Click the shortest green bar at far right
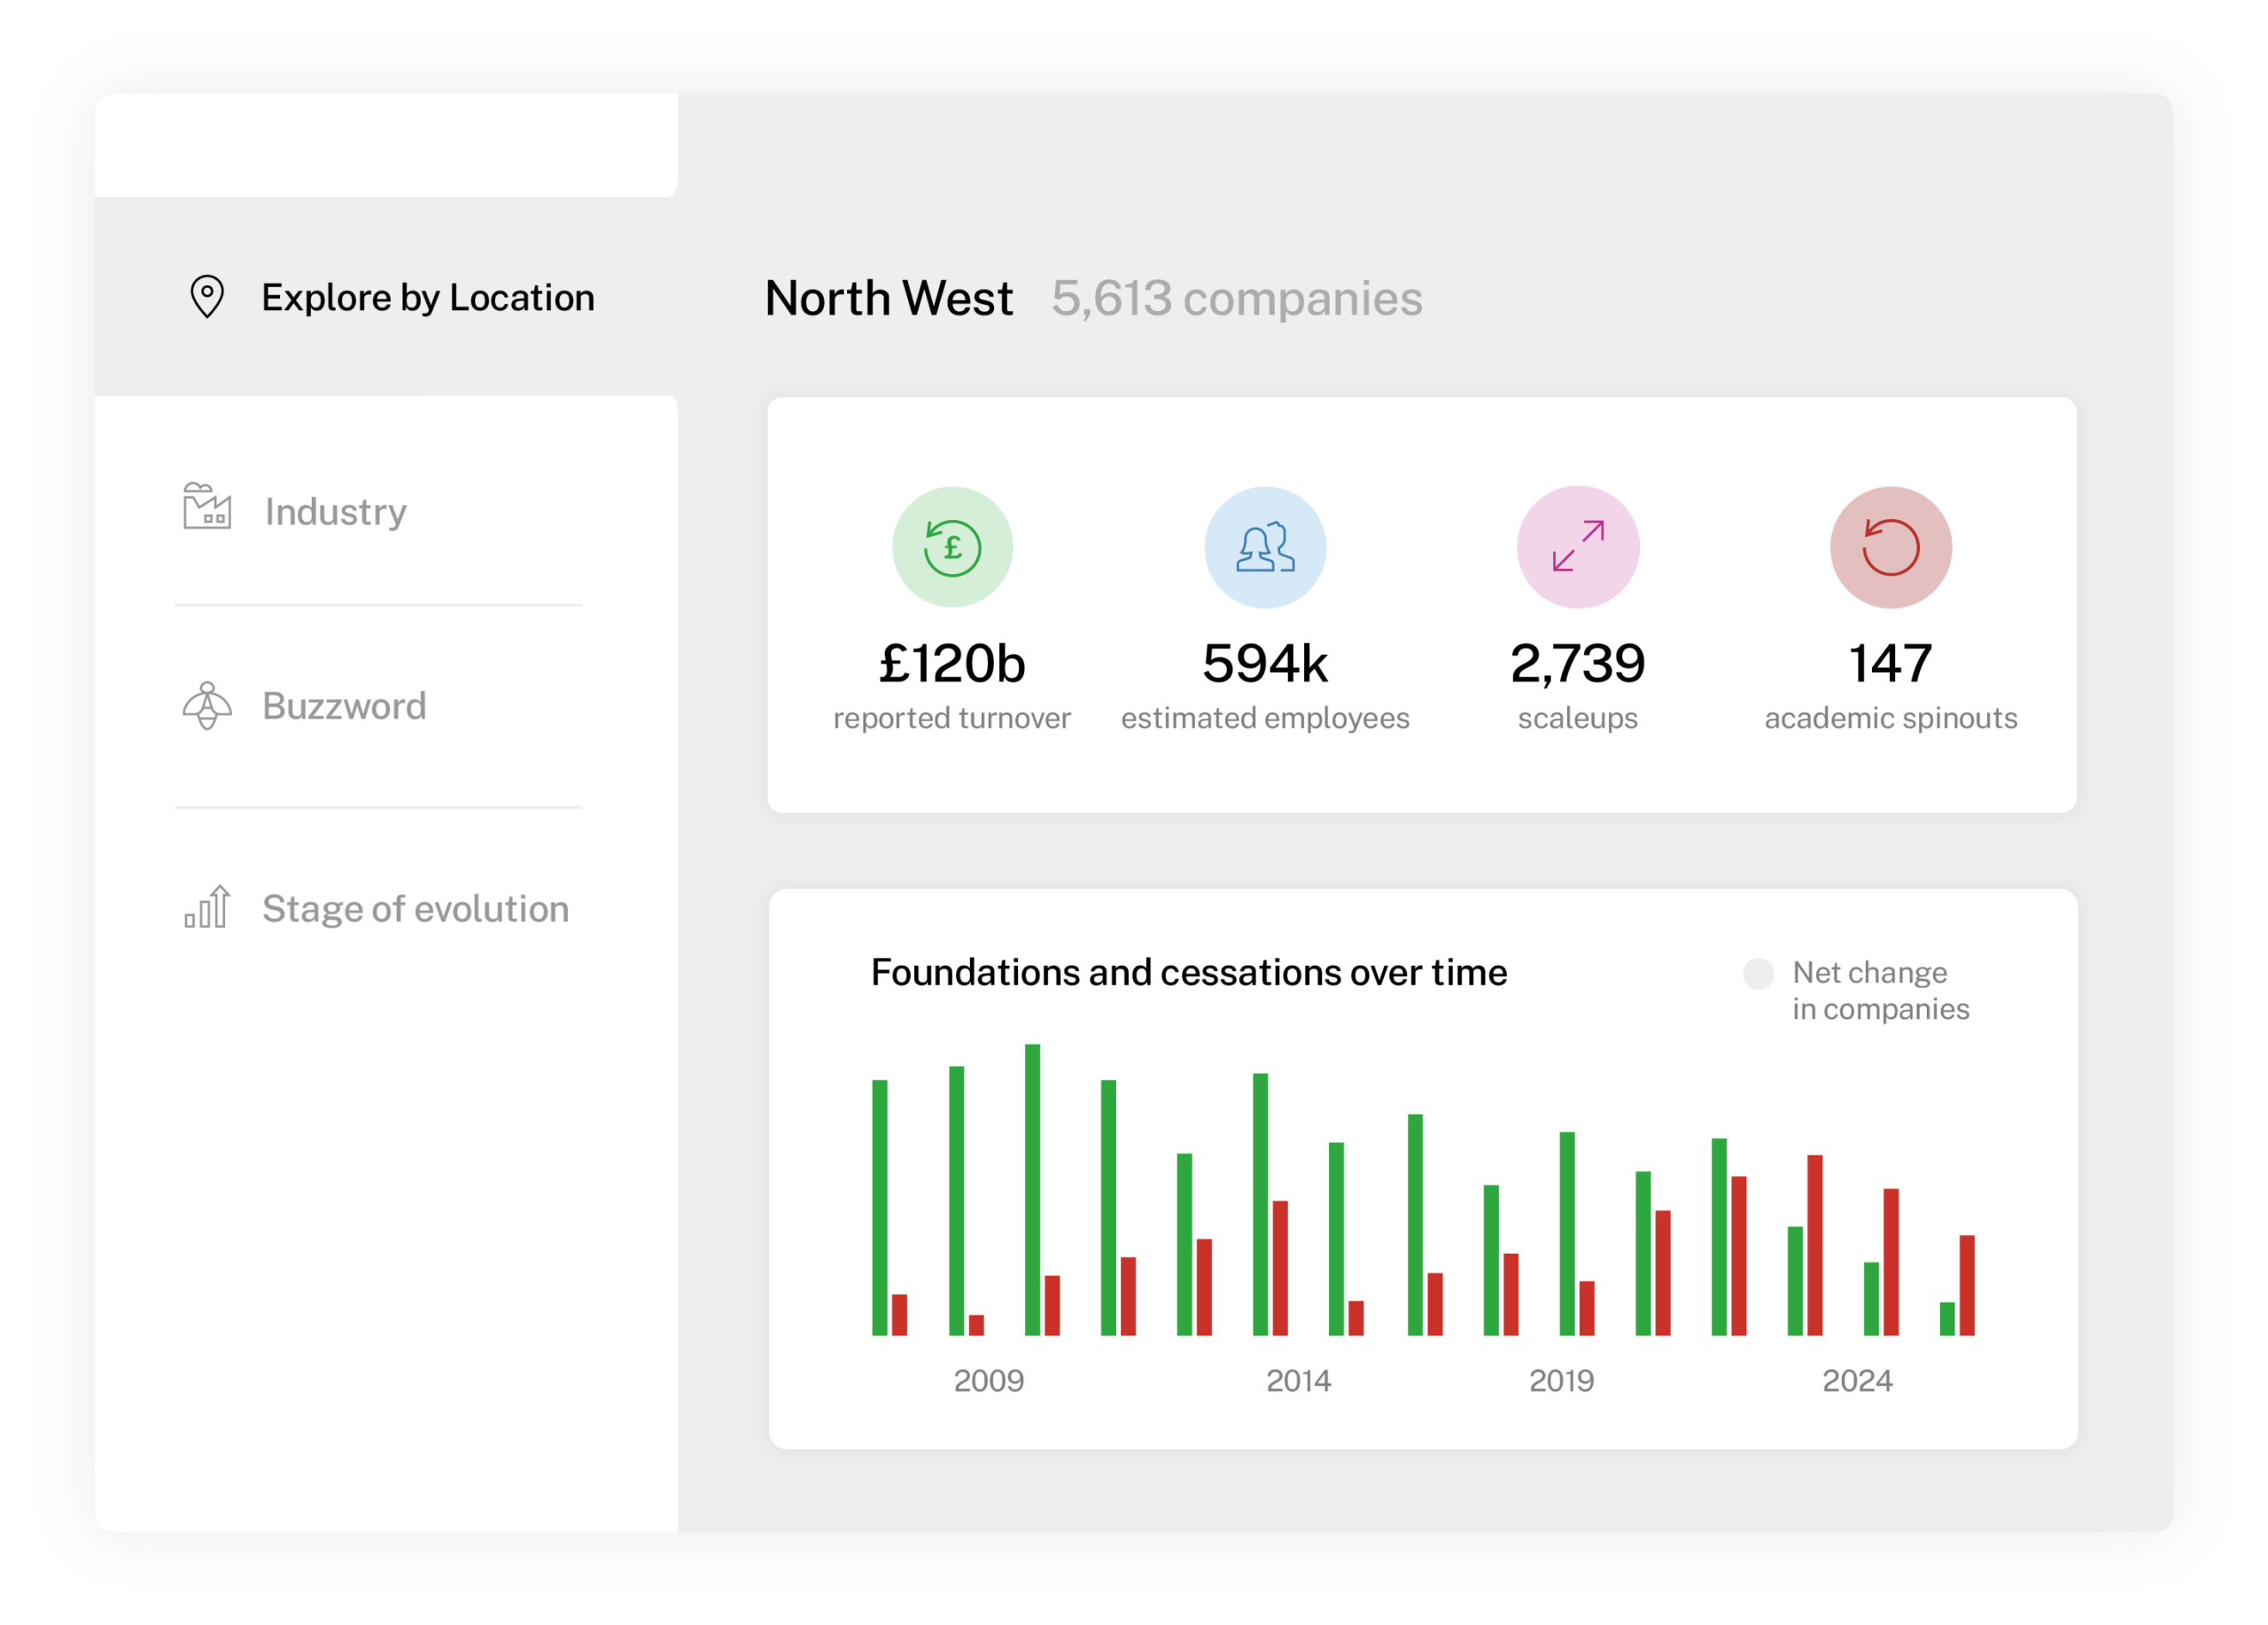This screenshot has height=1625, width=2268. point(1947,1319)
